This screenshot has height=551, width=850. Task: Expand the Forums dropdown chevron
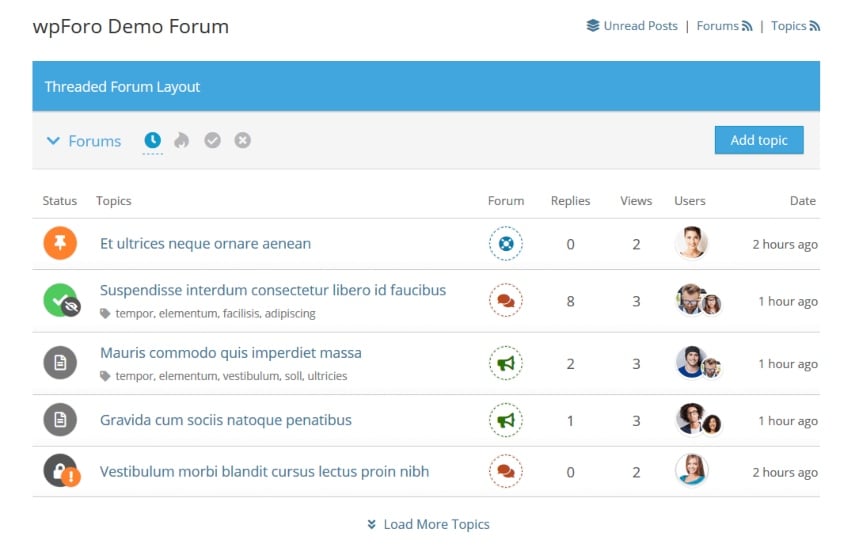(54, 141)
